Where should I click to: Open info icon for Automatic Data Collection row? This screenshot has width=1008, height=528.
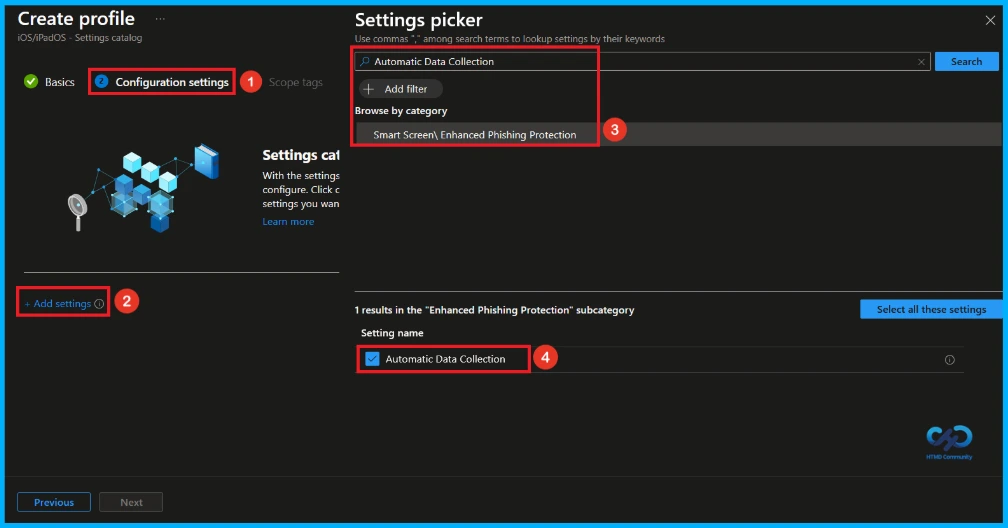[950, 360]
